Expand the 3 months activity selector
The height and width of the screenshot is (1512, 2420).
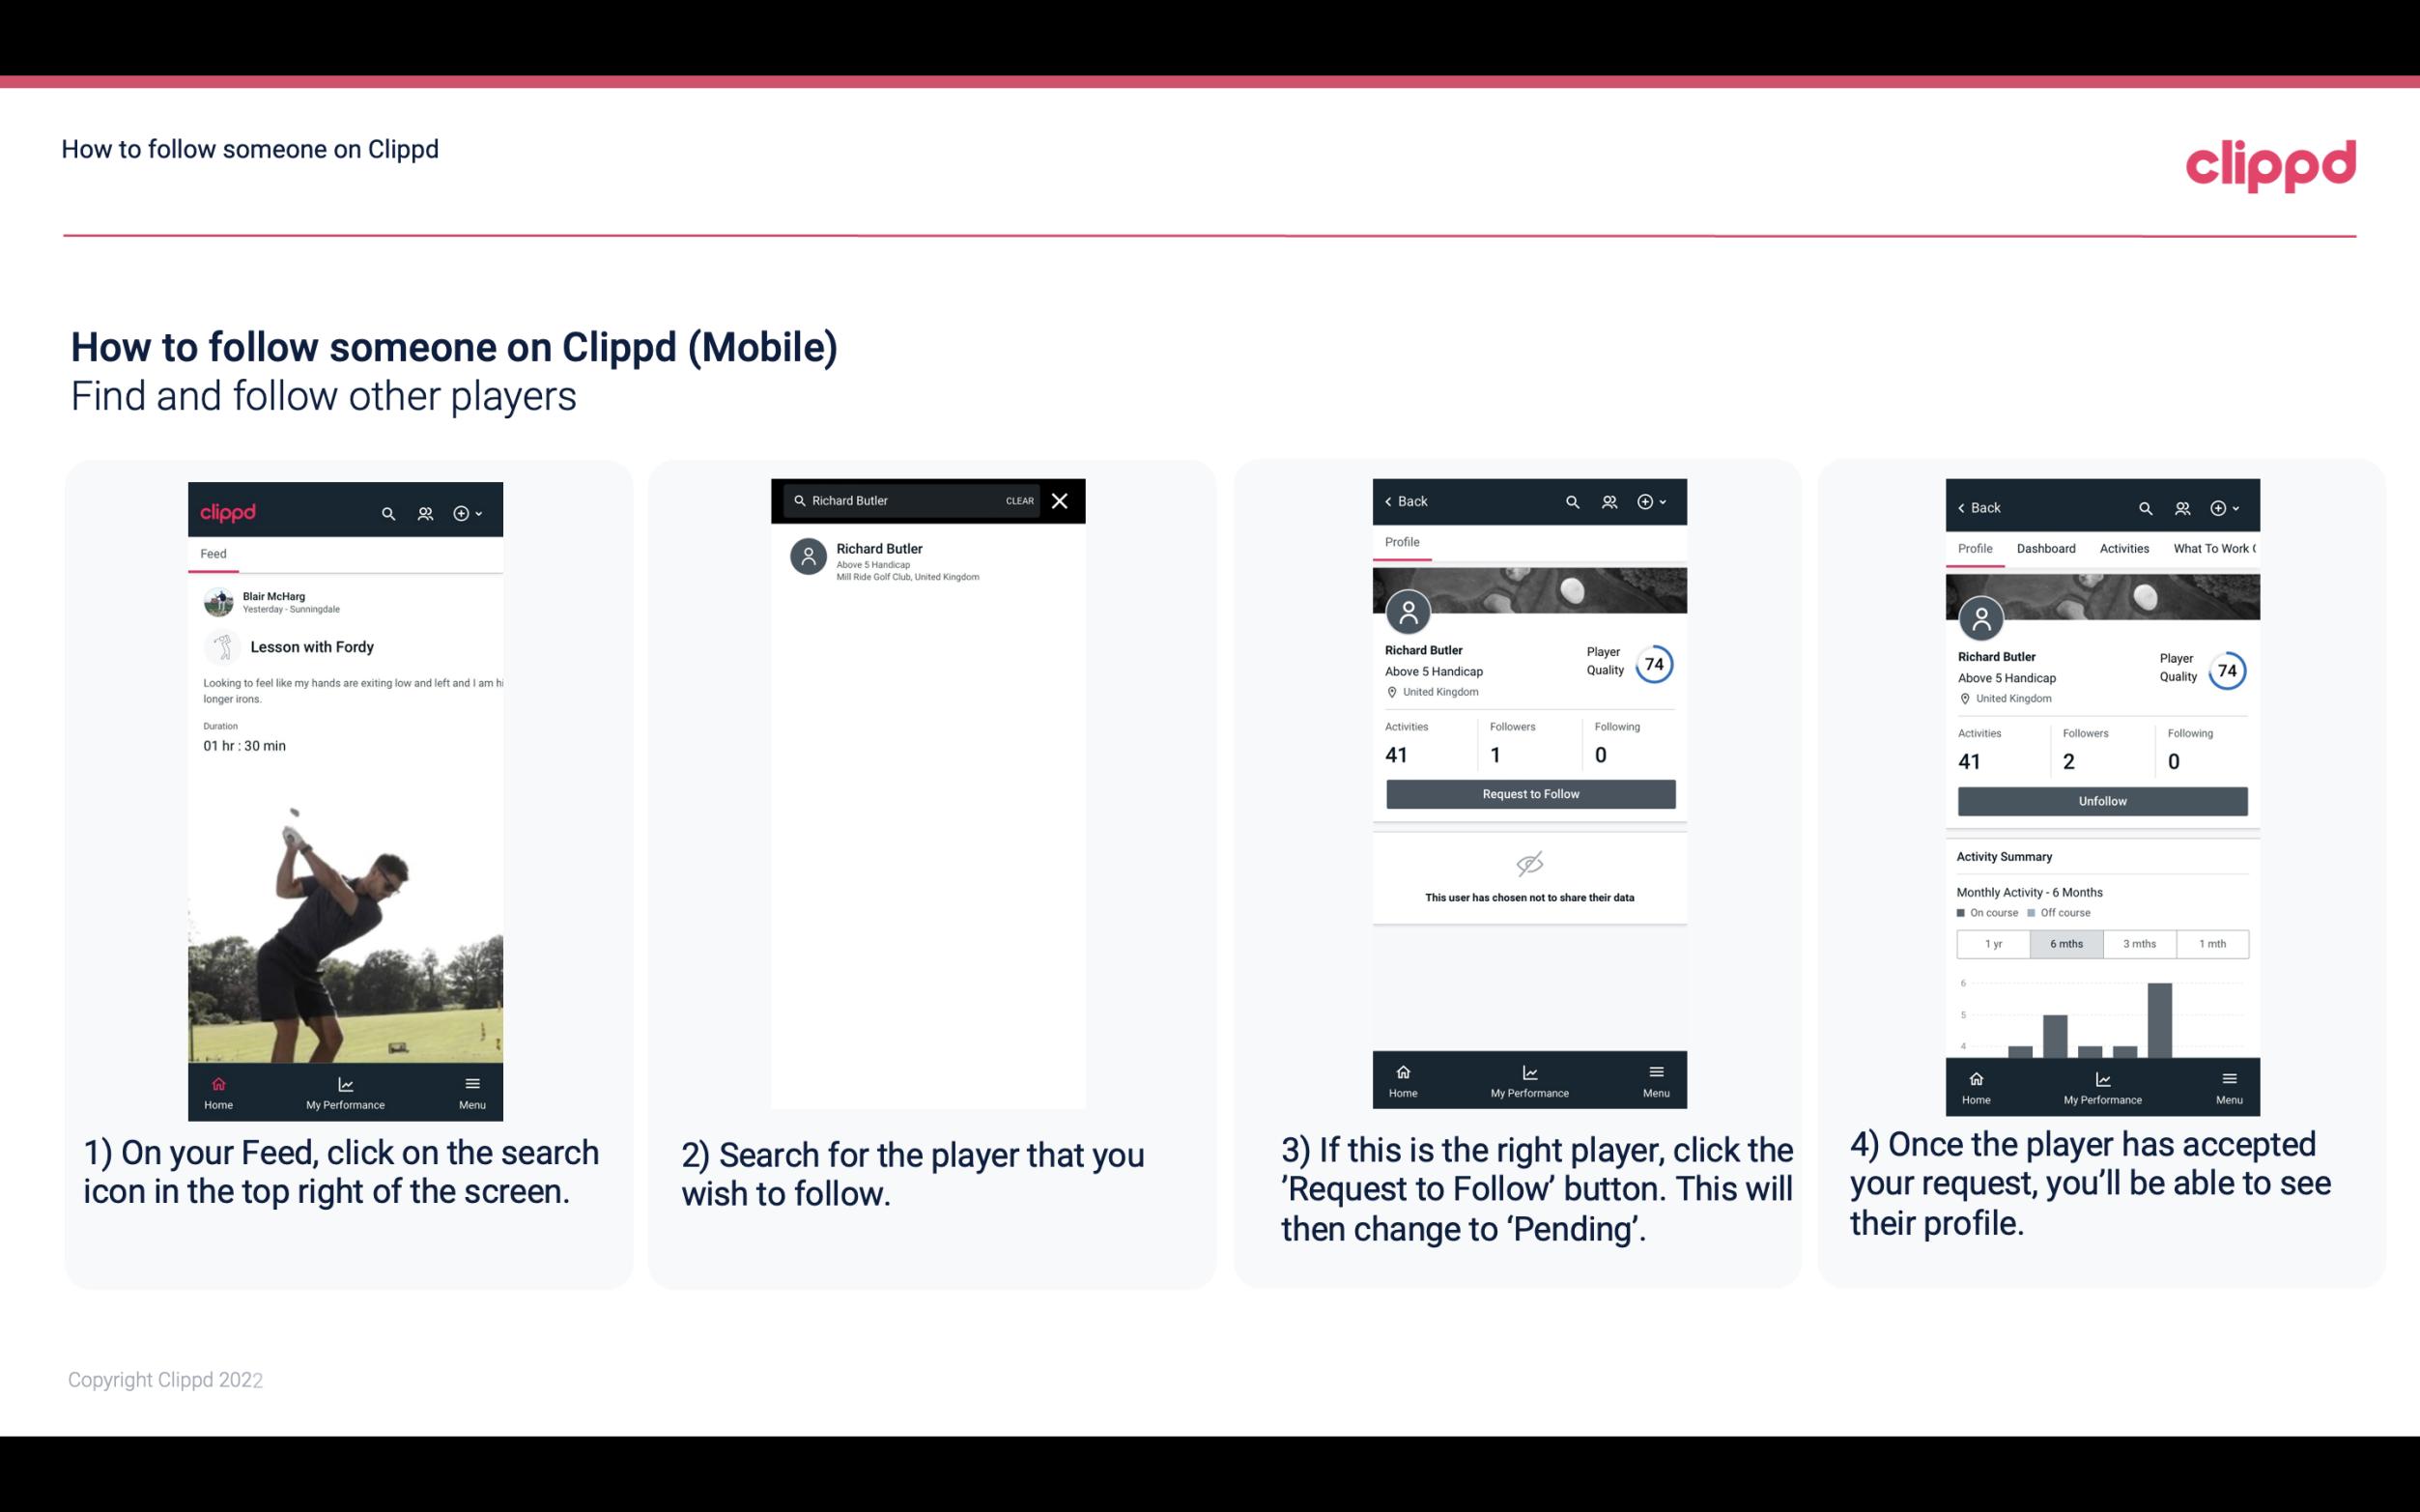pyautogui.click(x=2140, y=942)
